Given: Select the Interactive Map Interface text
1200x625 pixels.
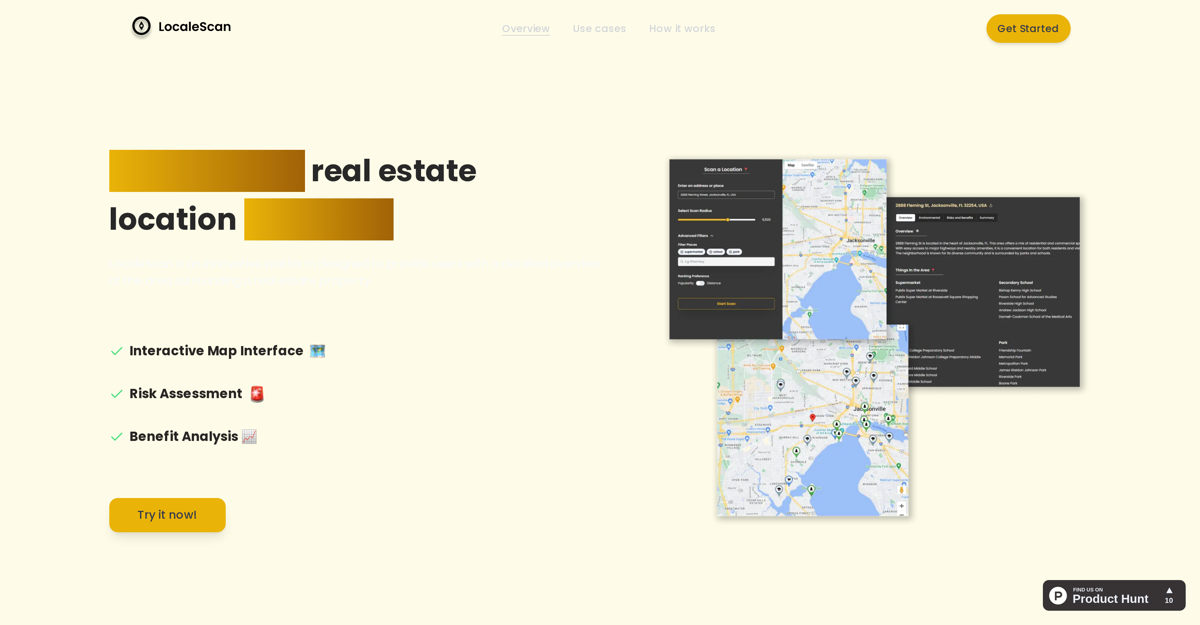Looking at the screenshot, I should tap(216, 351).
